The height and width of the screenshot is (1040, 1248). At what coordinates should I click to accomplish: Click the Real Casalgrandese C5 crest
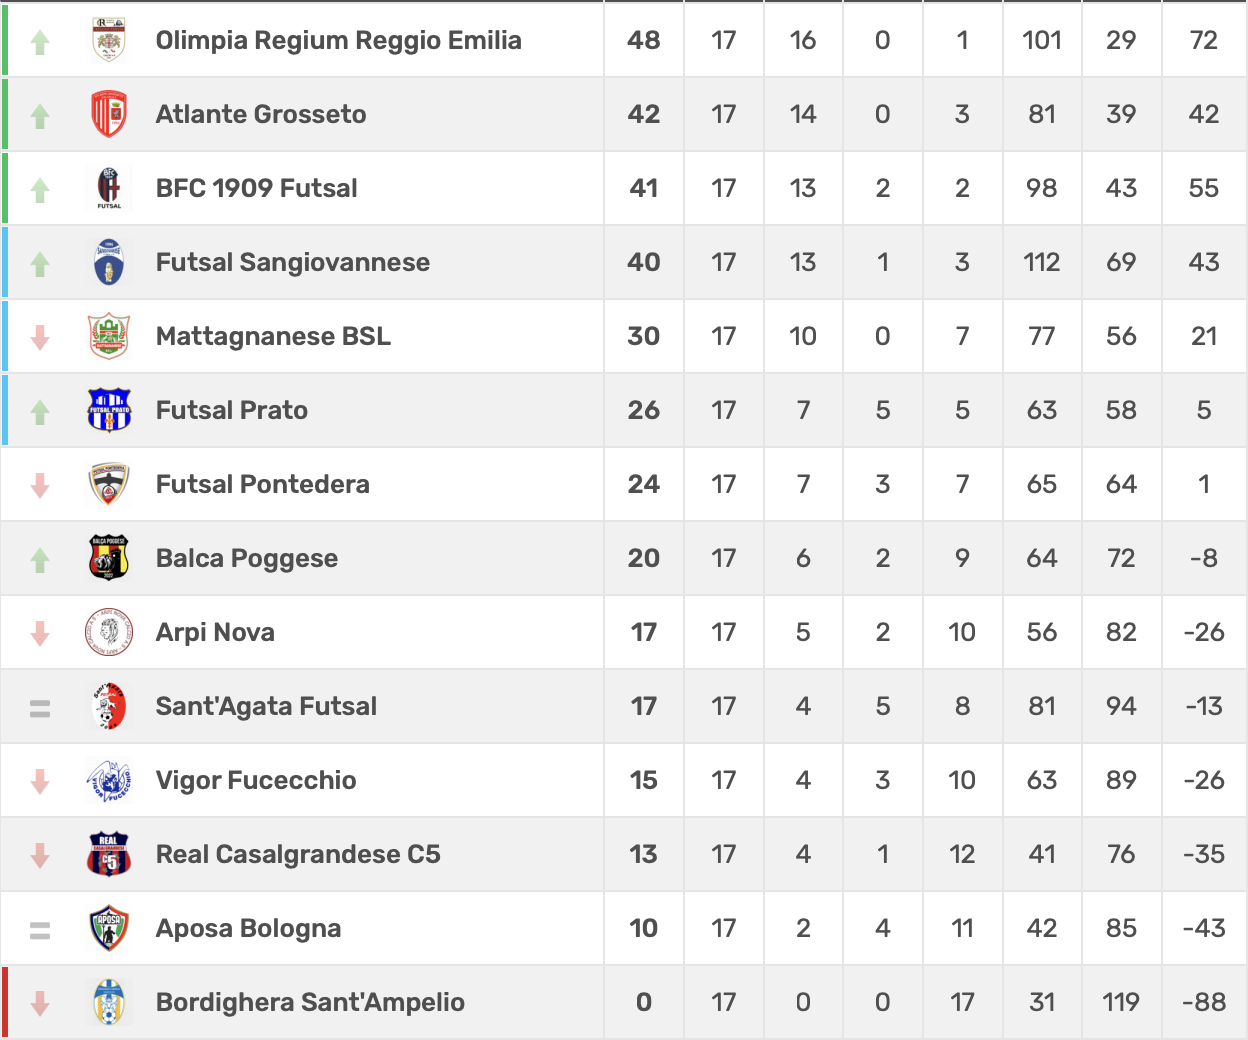coord(109,854)
